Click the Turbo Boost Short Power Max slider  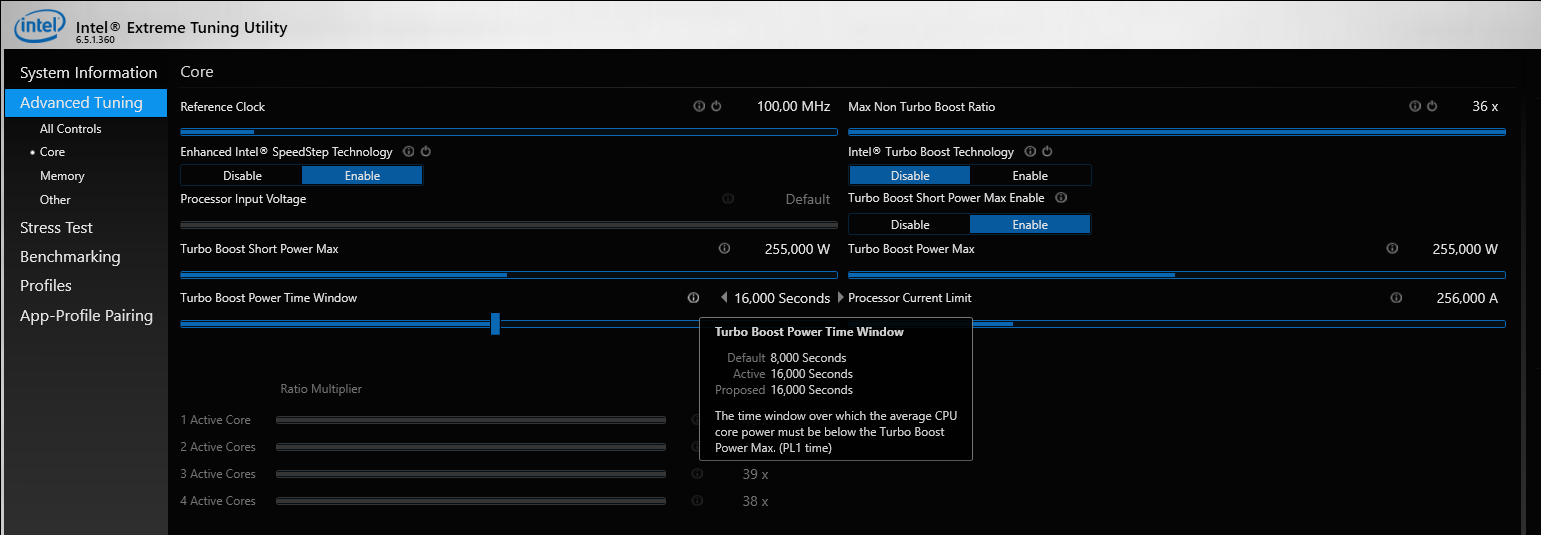(x=509, y=274)
